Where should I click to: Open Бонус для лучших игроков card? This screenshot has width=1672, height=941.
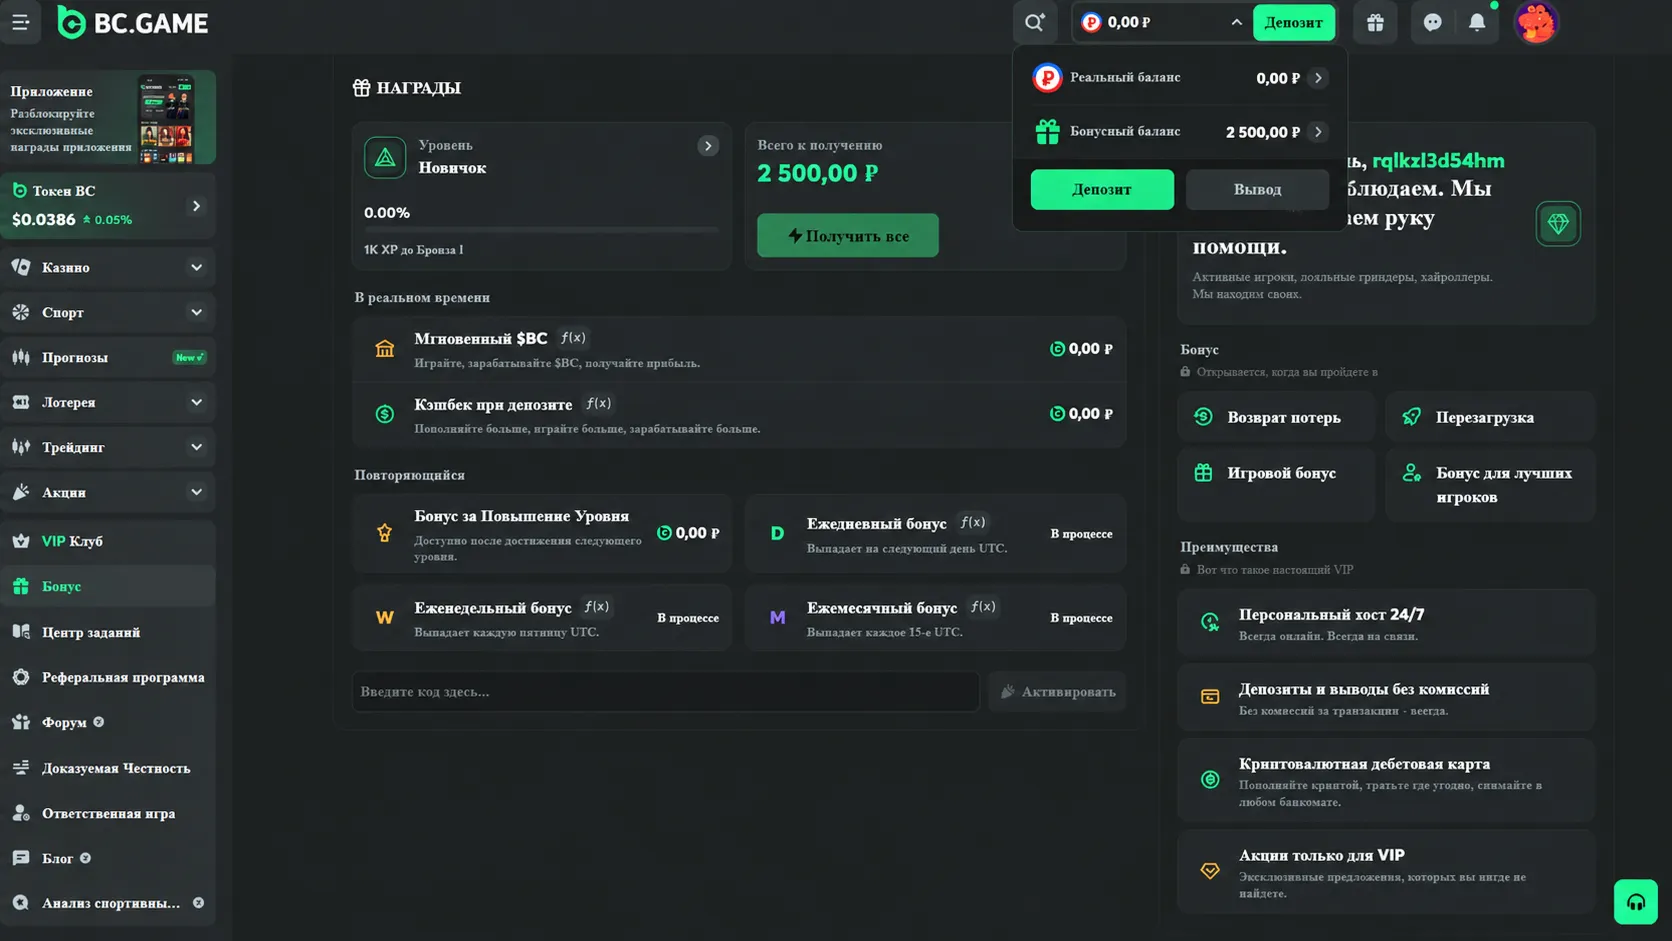[x=1490, y=485]
